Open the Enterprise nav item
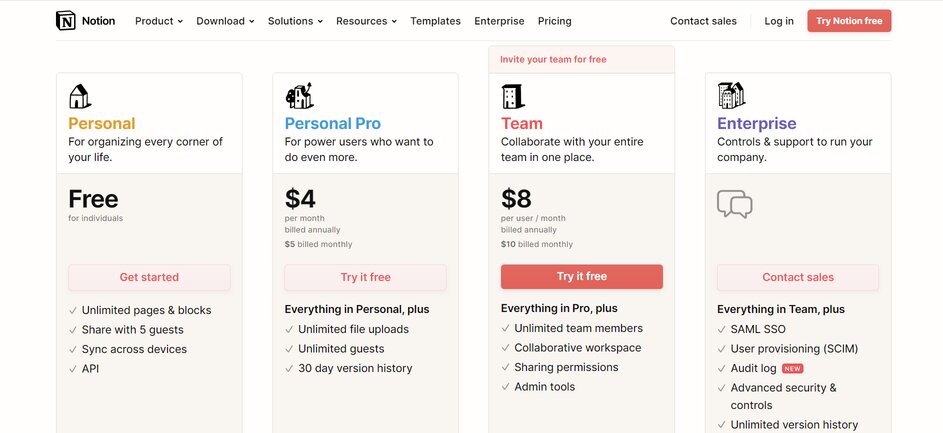The height and width of the screenshot is (433, 943). tap(499, 21)
